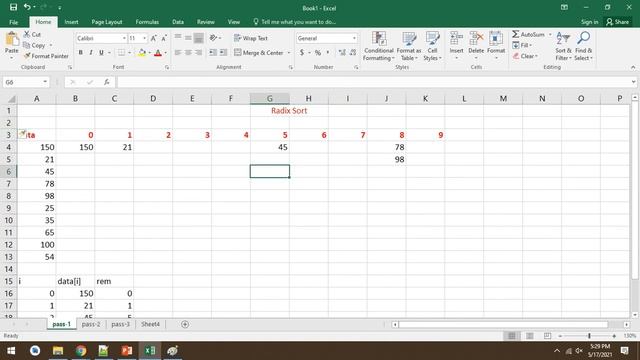Click the Decrease Indent icon

coord(213,53)
